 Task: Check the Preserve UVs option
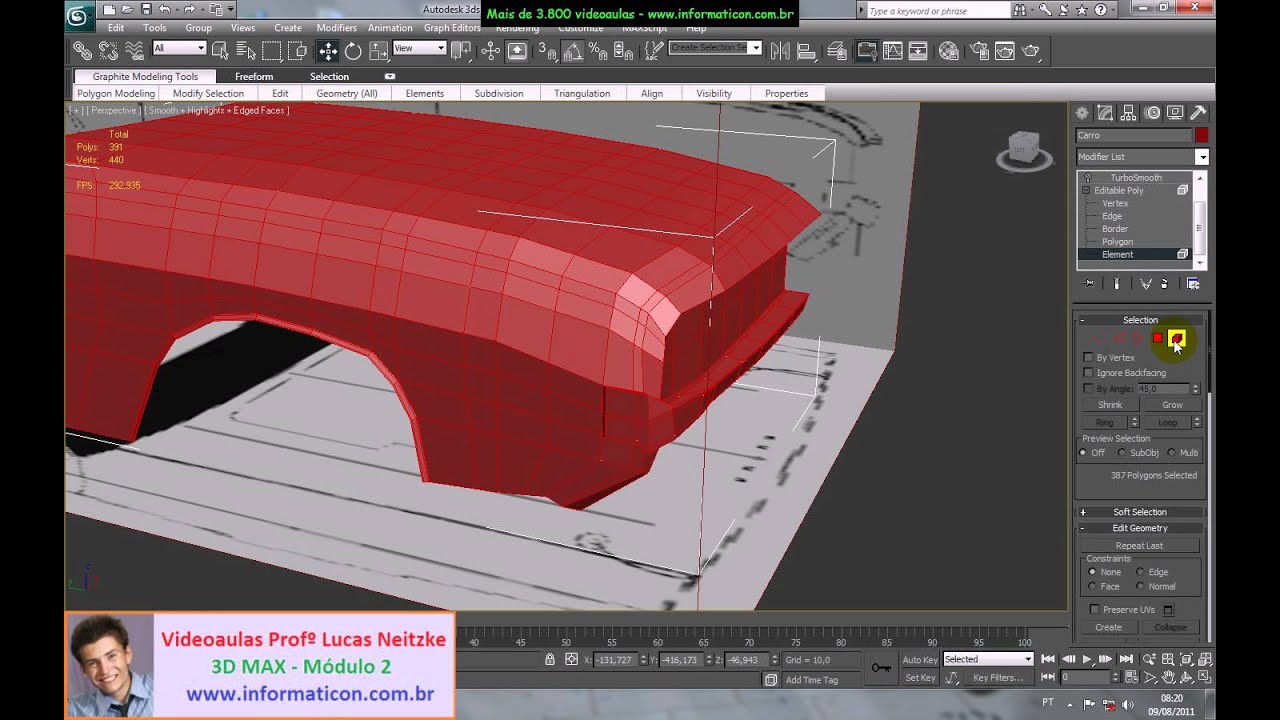(x=1094, y=609)
